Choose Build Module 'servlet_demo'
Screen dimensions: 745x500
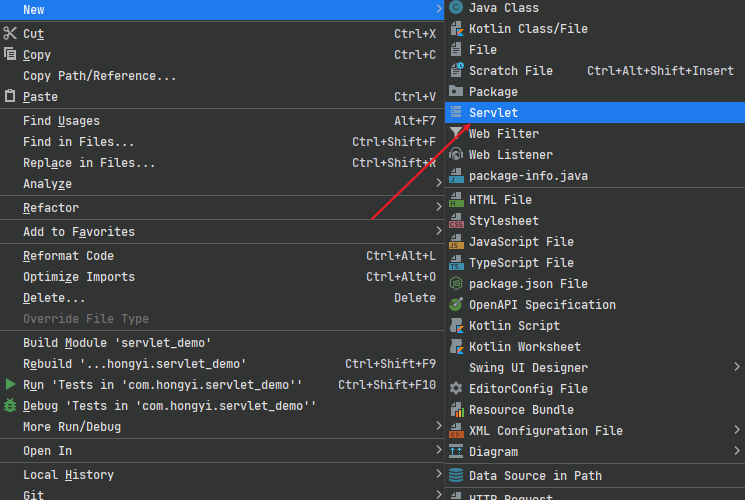tap(117, 343)
